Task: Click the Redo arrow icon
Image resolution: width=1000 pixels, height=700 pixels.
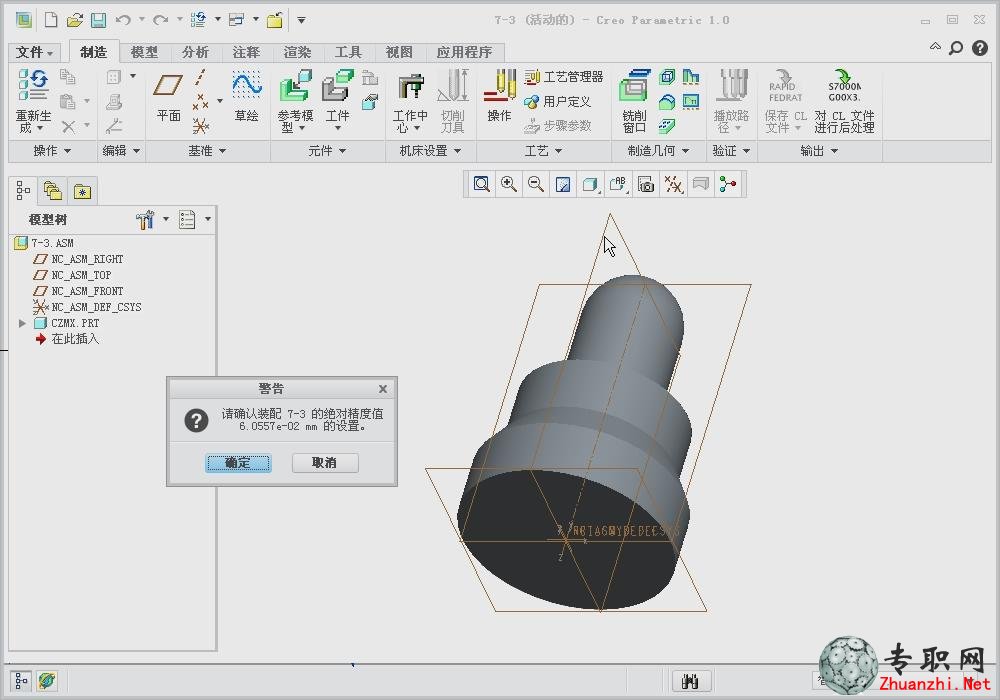Action: (160, 20)
